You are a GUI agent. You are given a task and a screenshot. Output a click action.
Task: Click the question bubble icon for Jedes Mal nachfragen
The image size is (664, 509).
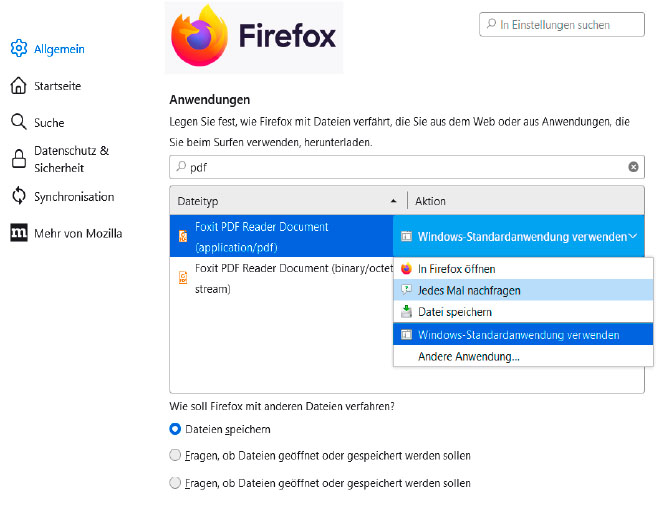(406, 290)
